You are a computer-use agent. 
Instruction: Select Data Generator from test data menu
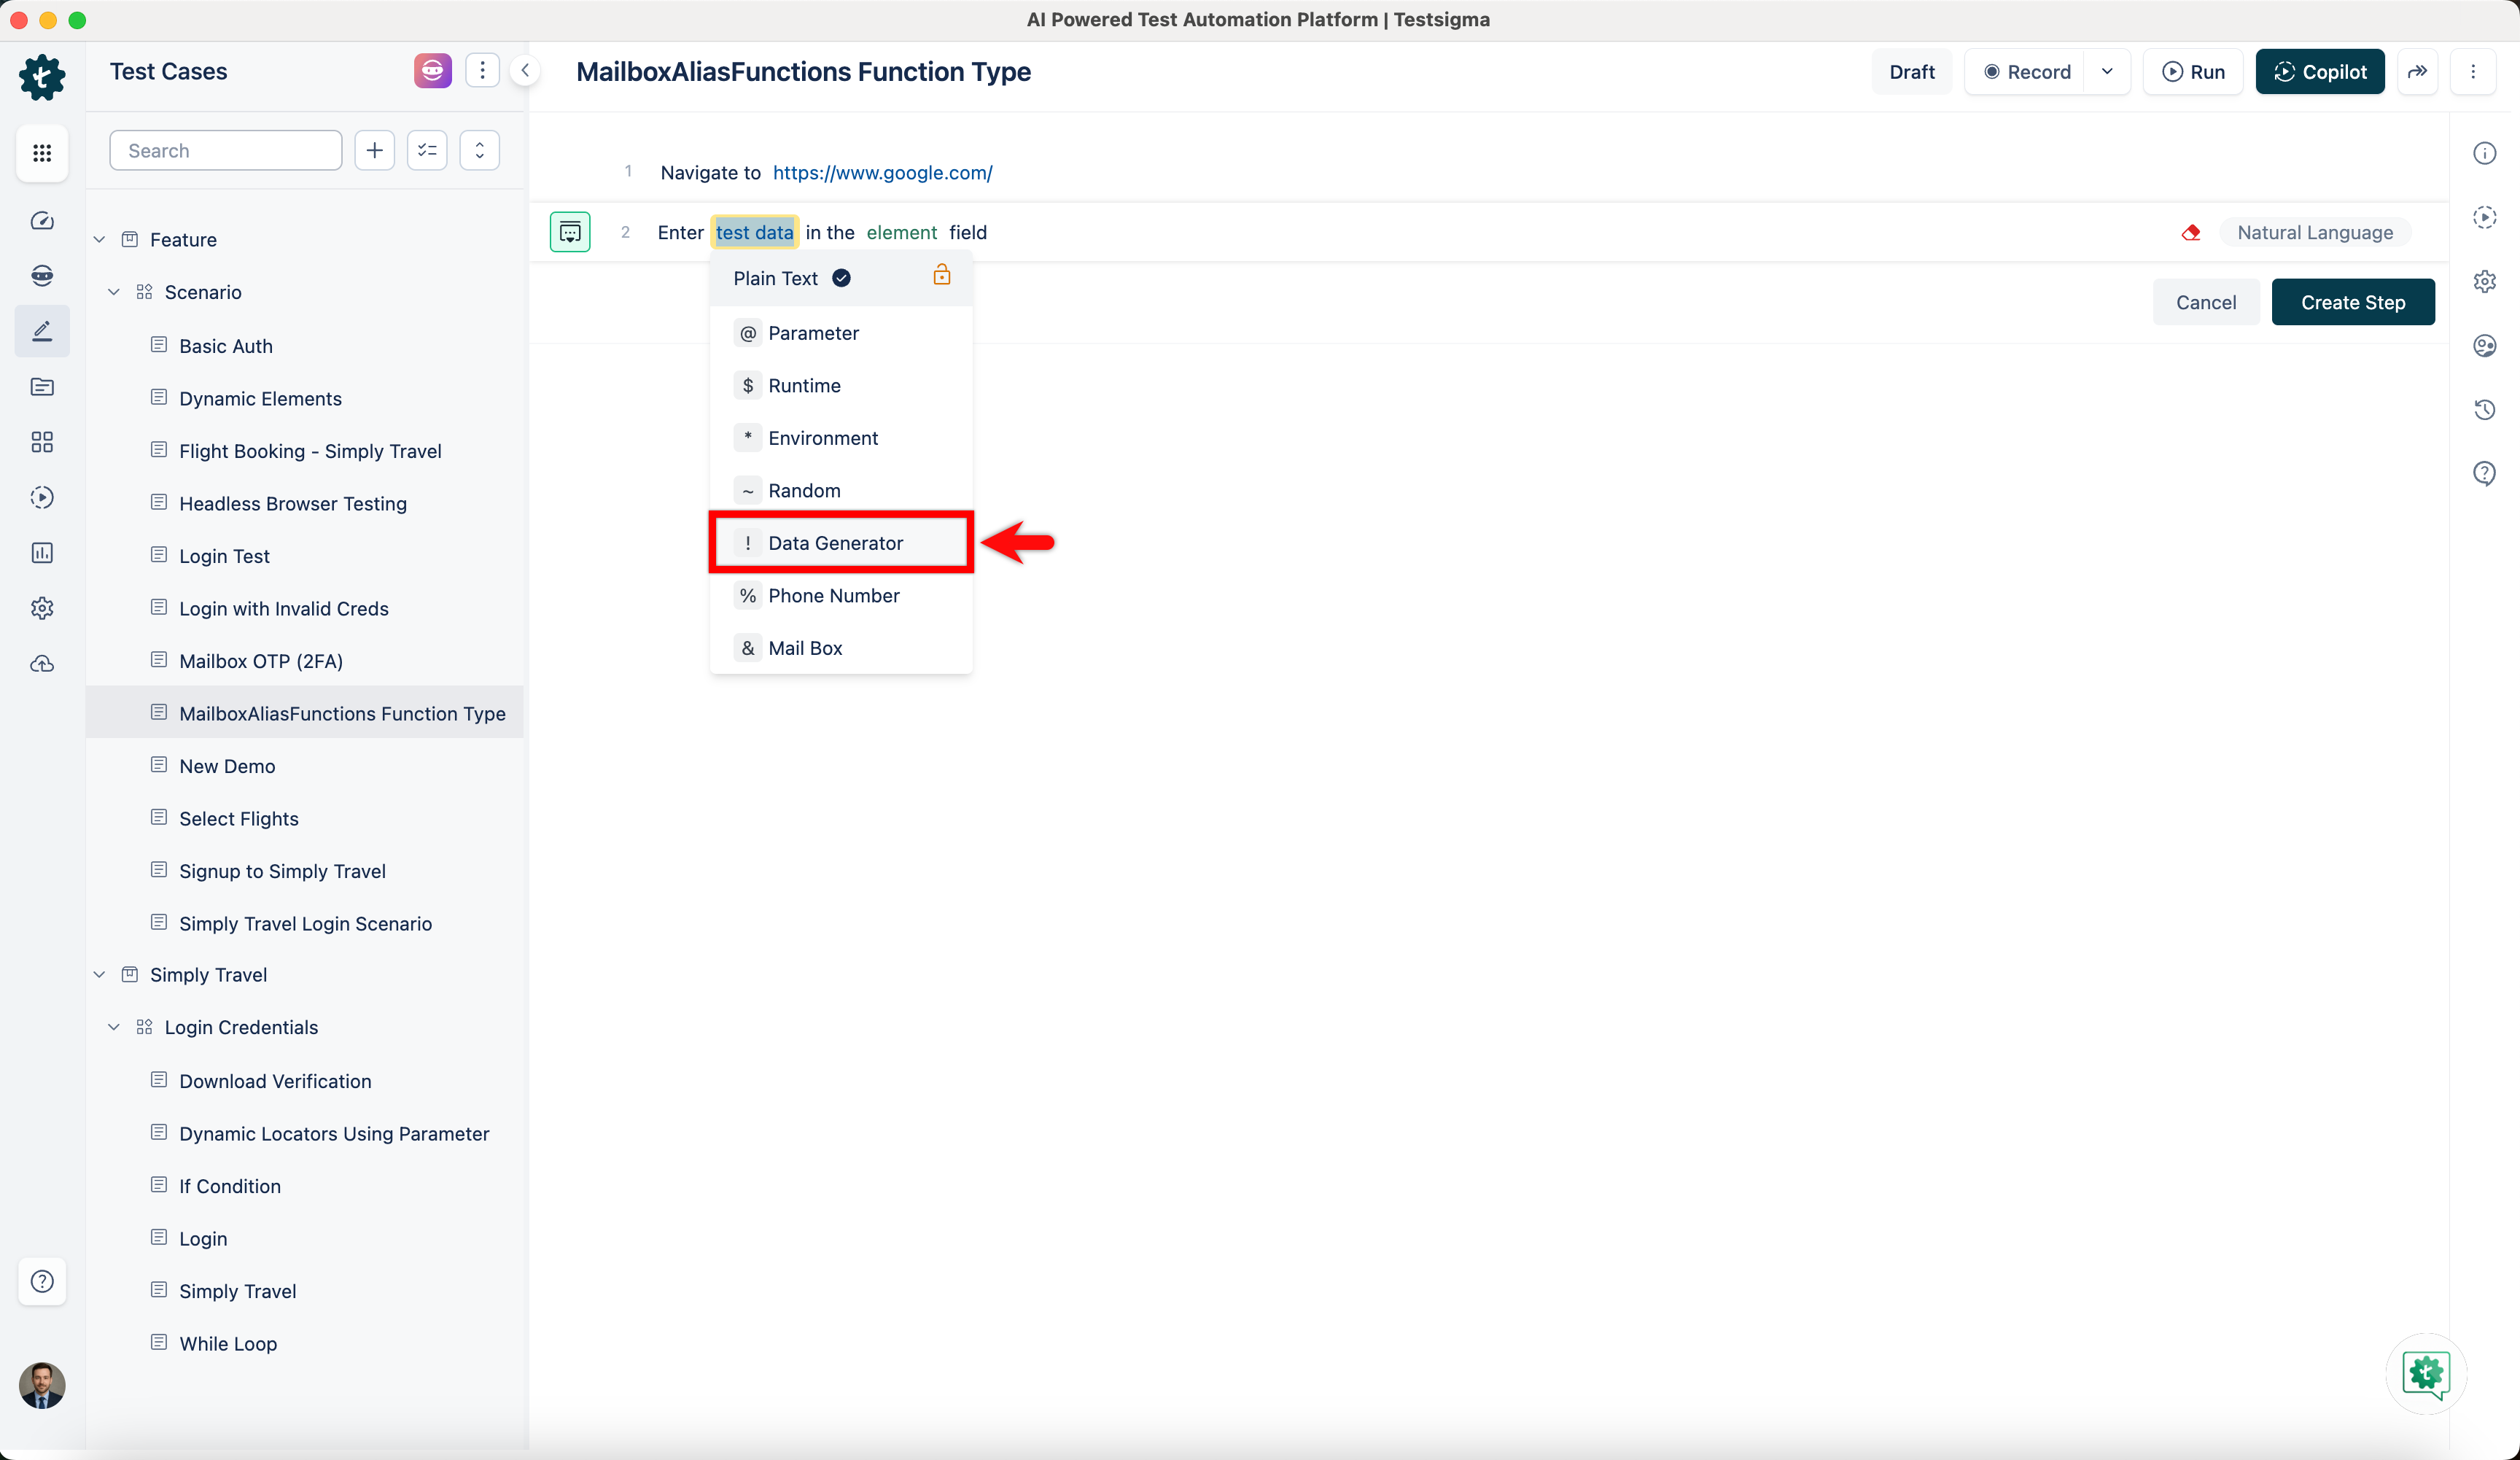coord(836,543)
